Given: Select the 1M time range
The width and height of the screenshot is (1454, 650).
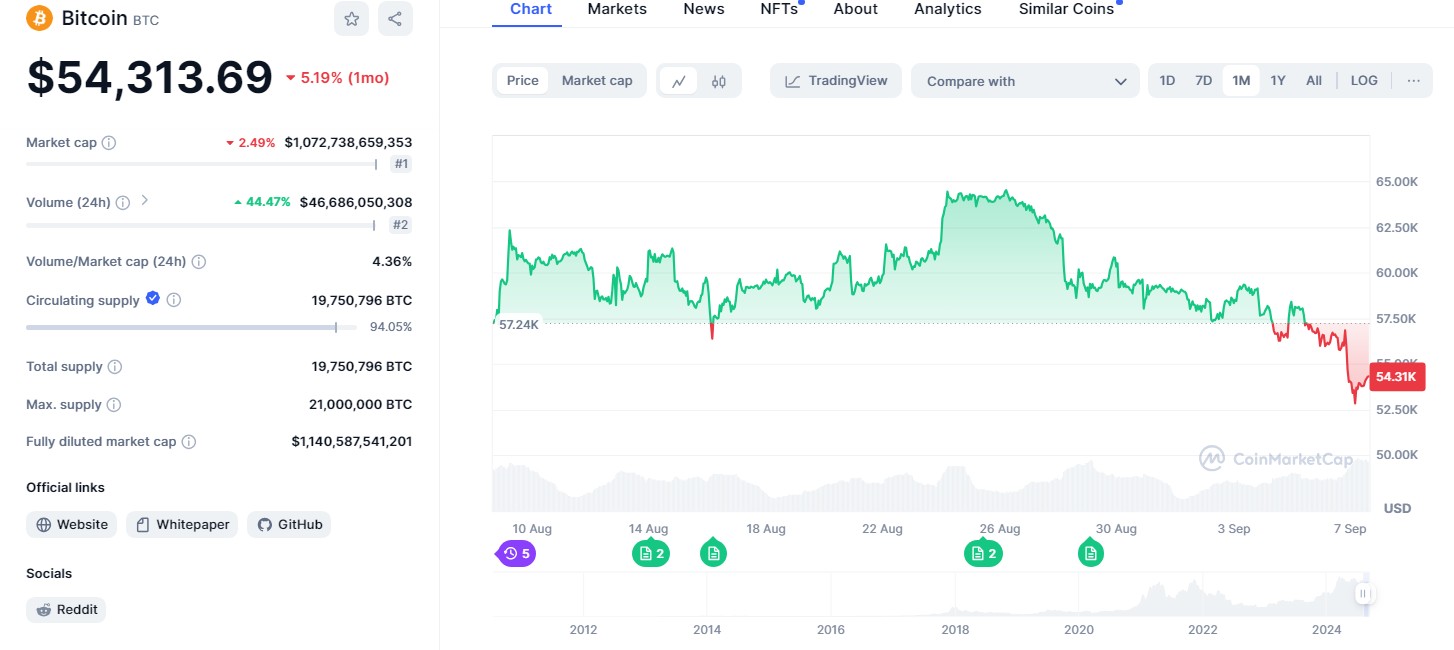Looking at the screenshot, I should (x=1241, y=81).
